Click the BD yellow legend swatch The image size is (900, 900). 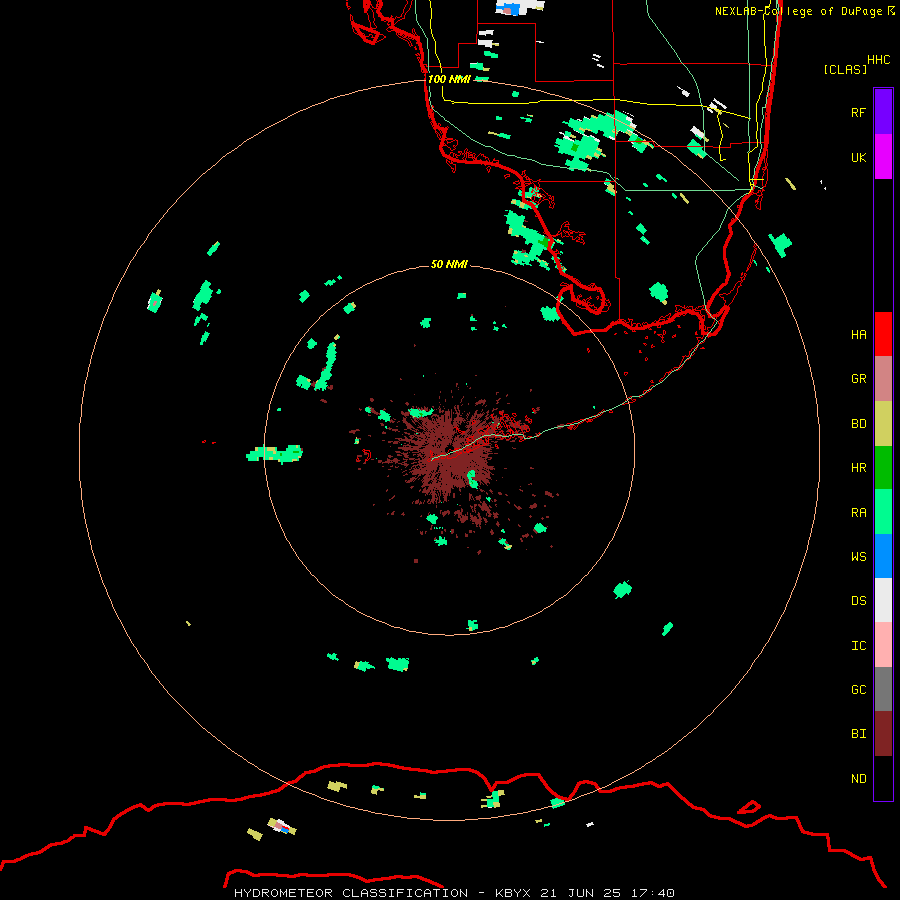[883, 424]
